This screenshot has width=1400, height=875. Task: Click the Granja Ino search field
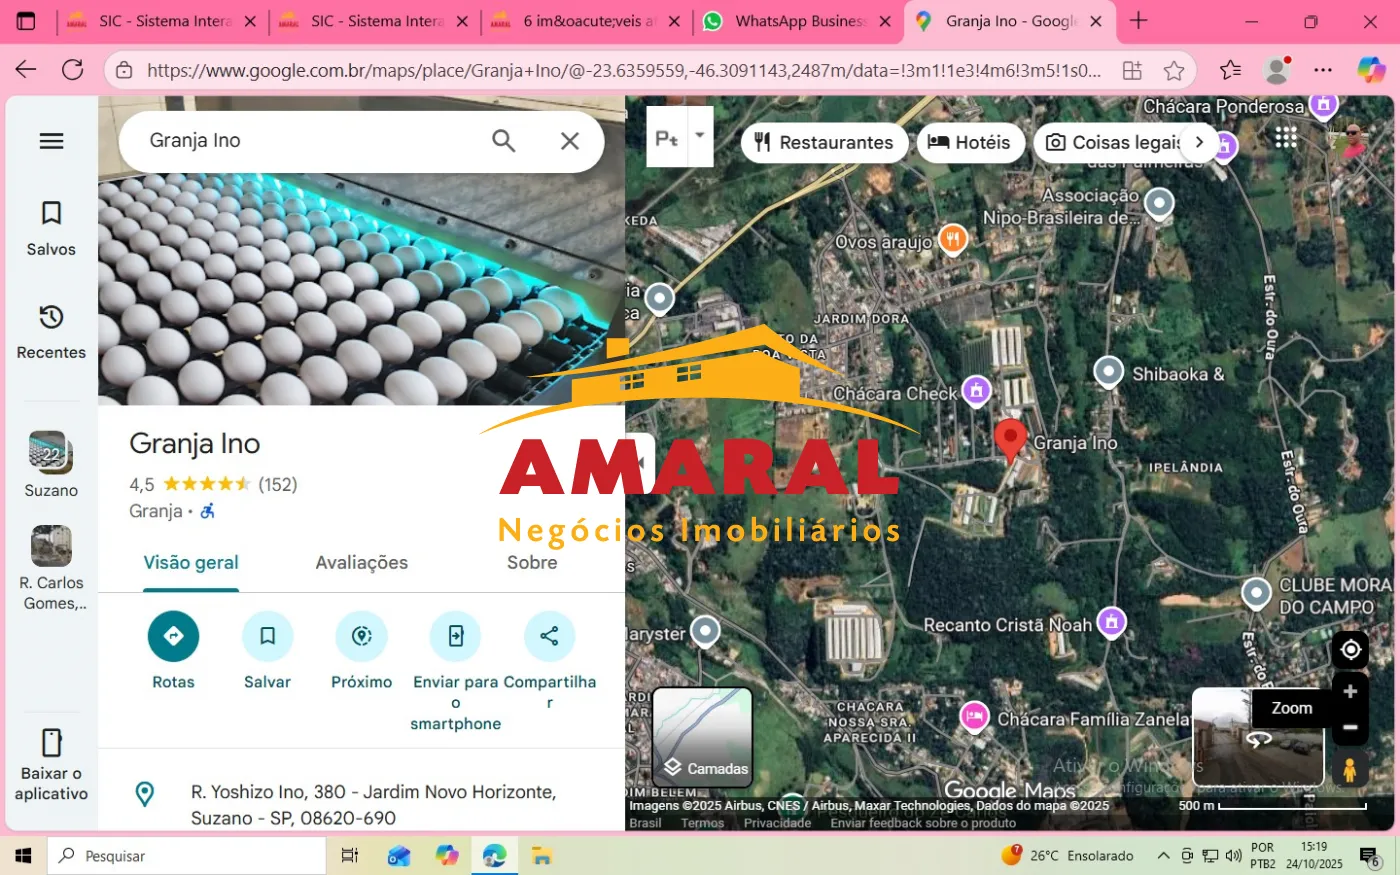(x=300, y=140)
